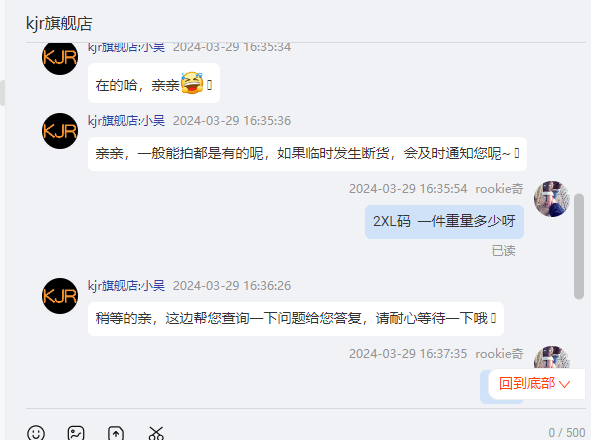
Task: Select the 2XL码 一件重量多少呀 message bubble
Action: click(x=444, y=222)
